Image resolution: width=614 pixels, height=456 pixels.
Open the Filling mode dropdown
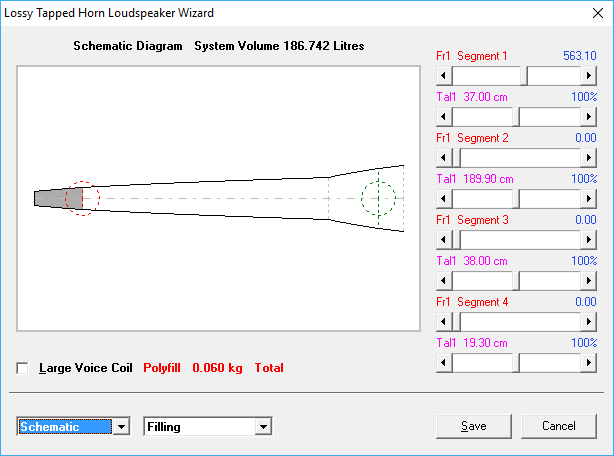click(263, 427)
